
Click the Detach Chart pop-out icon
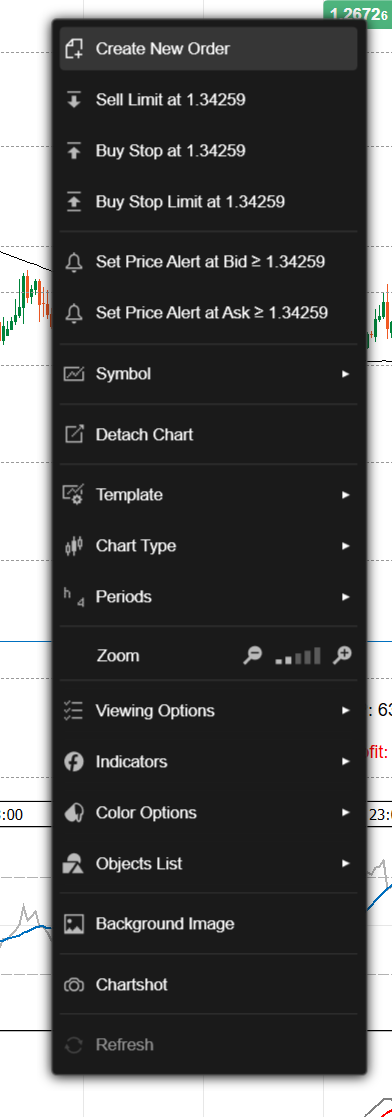(74, 435)
